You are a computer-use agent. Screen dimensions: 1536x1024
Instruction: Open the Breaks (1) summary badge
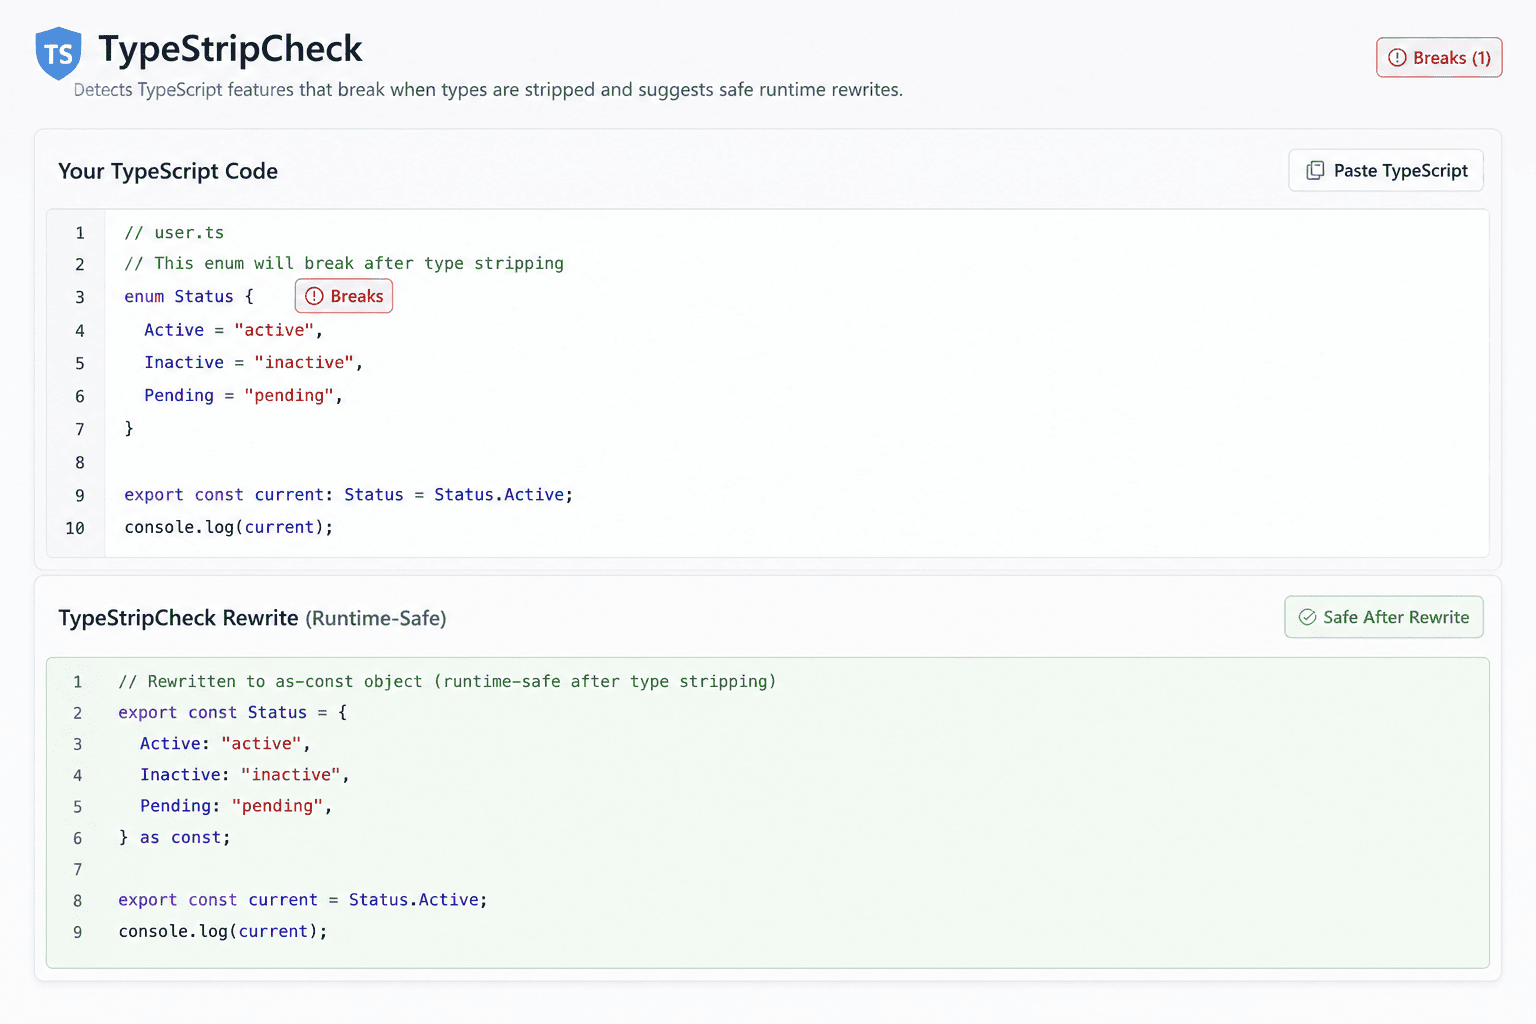(1439, 58)
